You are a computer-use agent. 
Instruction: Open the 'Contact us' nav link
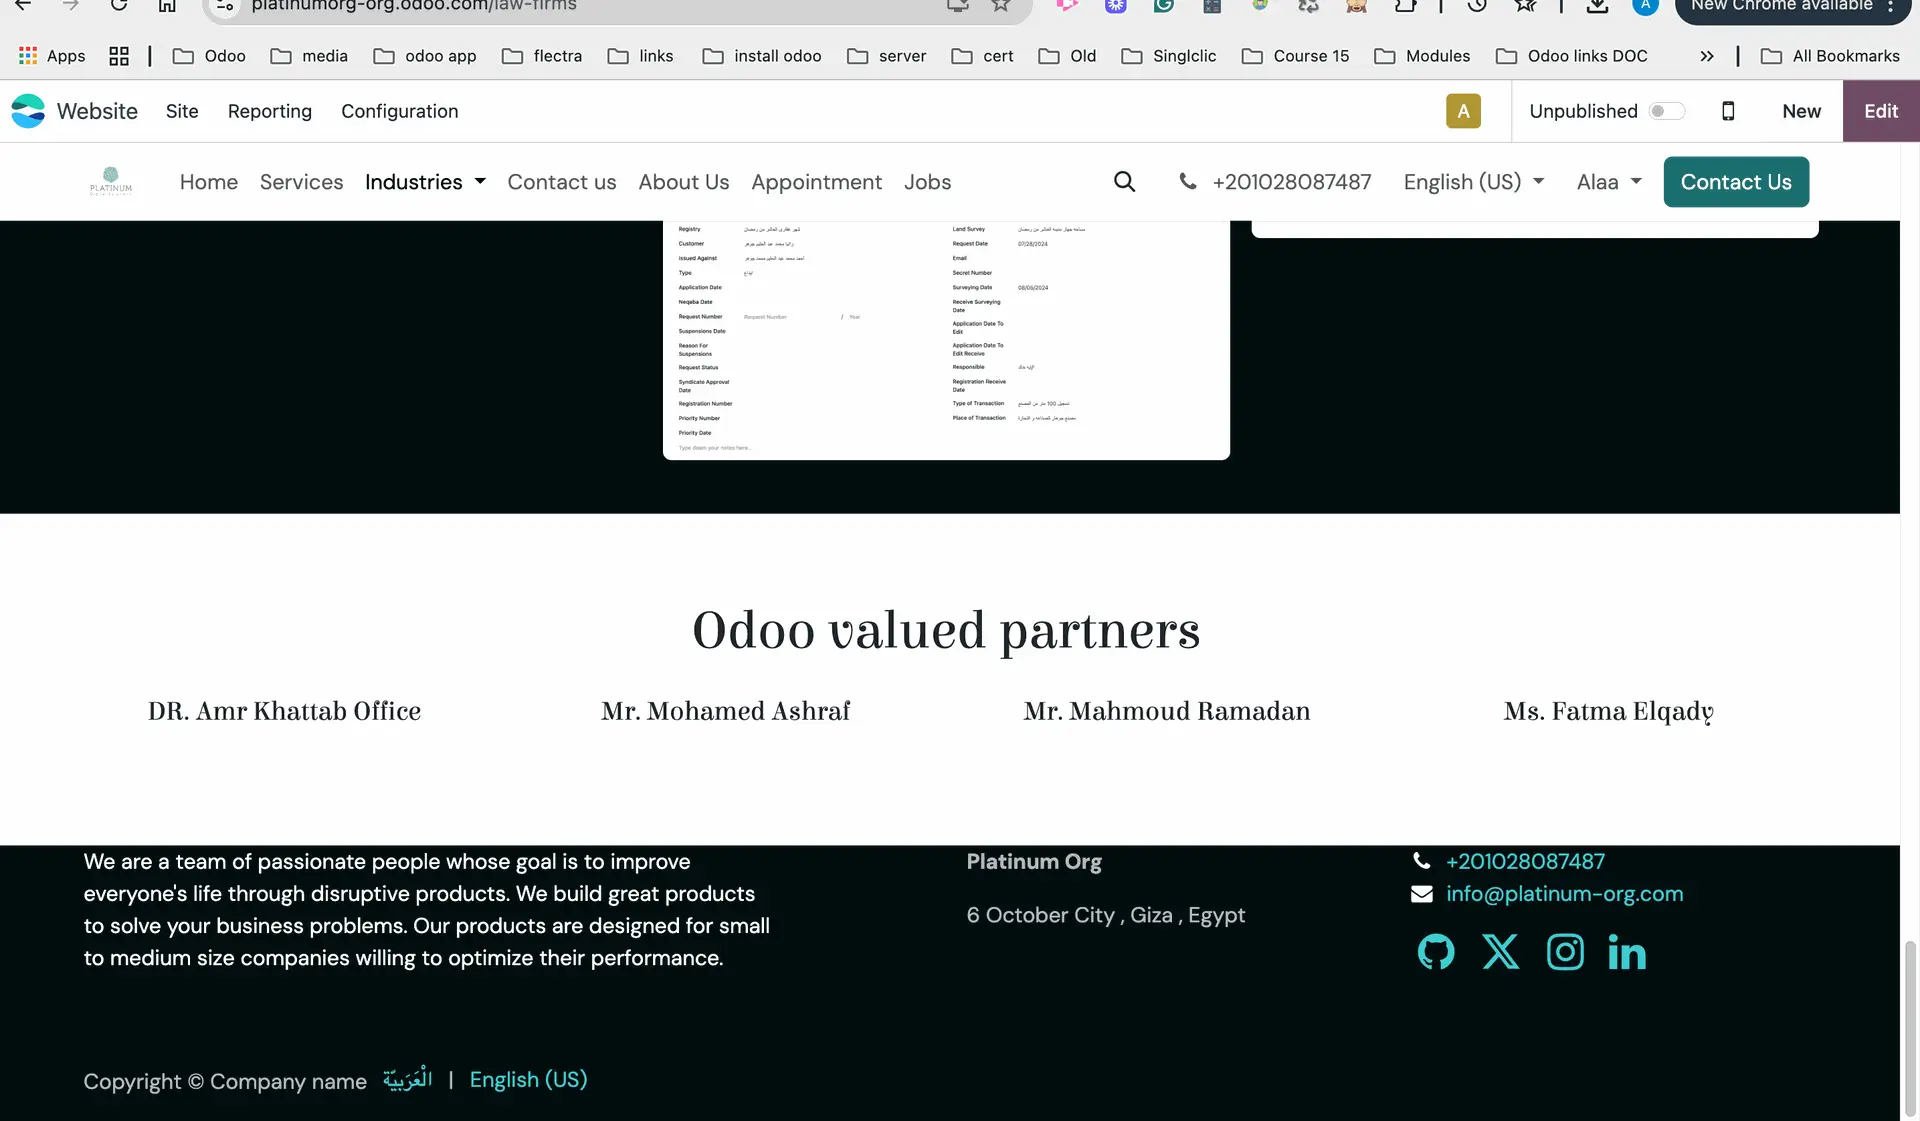pyautogui.click(x=562, y=182)
